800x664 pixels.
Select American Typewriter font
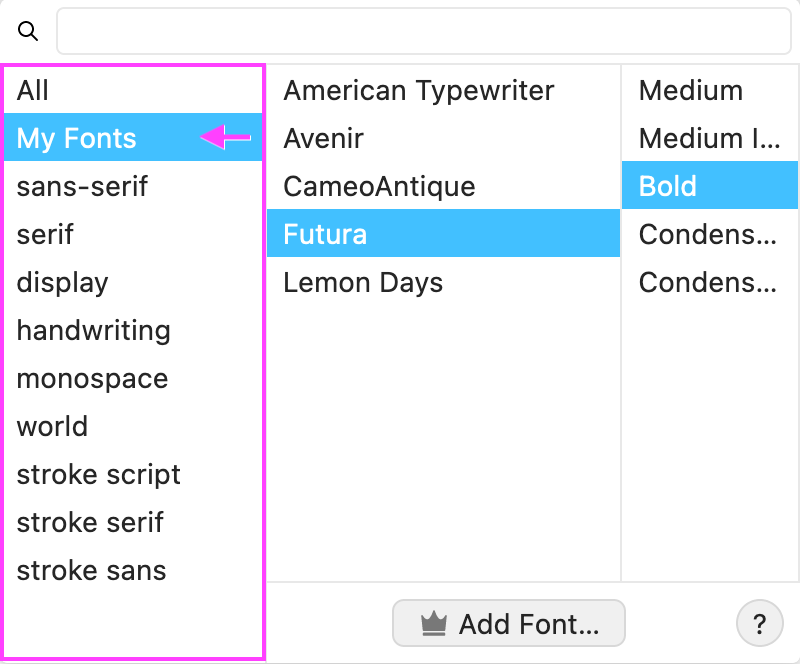tap(418, 91)
